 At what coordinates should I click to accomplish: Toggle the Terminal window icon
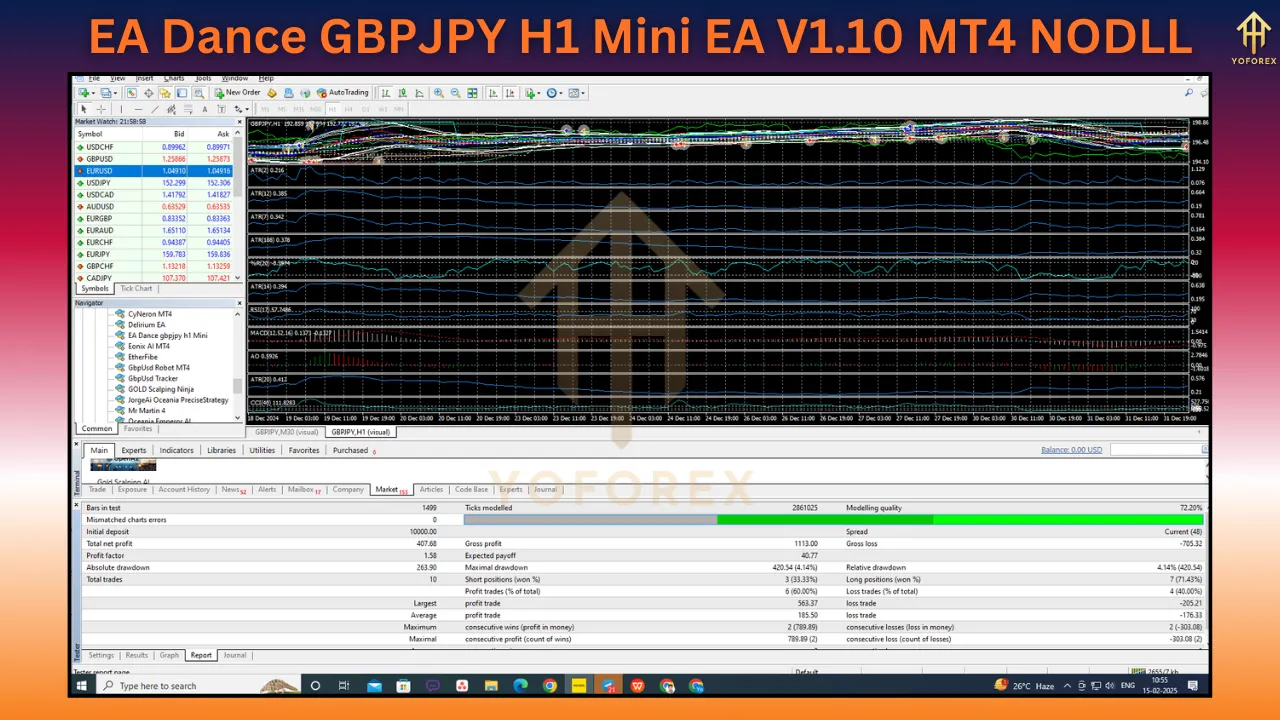click(x=182, y=92)
